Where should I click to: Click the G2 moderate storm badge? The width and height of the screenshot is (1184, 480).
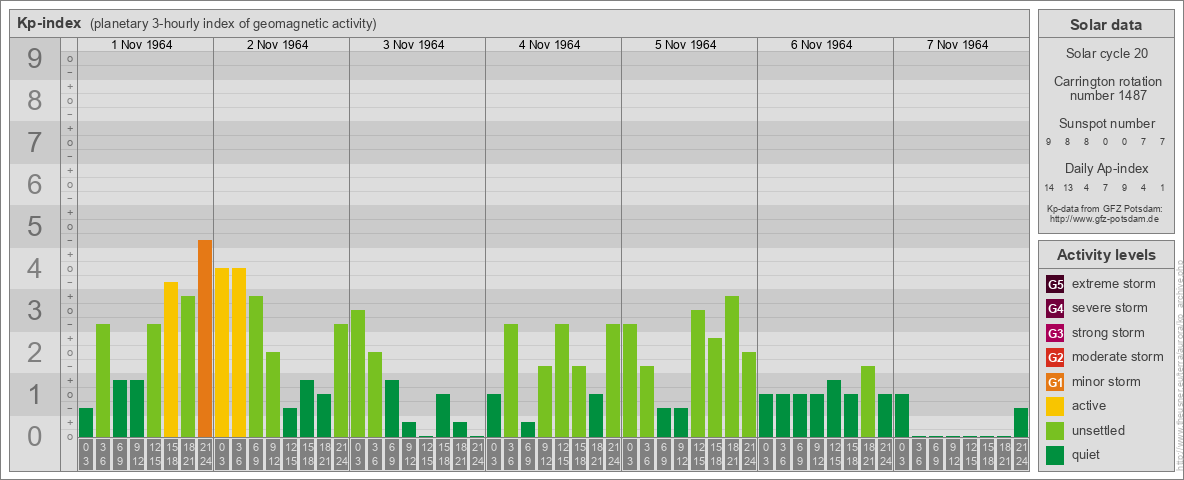[x=1055, y=357]
